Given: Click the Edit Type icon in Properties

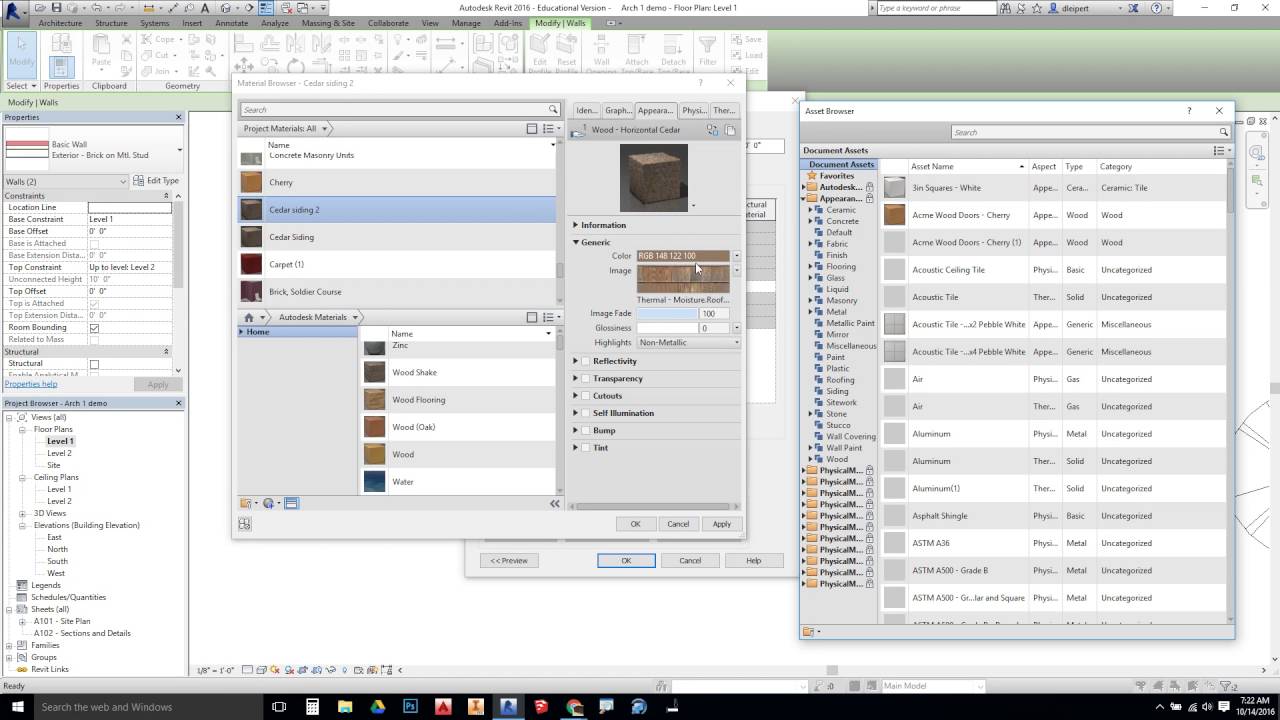Looking at the screenshot, I should click(139, 181).
